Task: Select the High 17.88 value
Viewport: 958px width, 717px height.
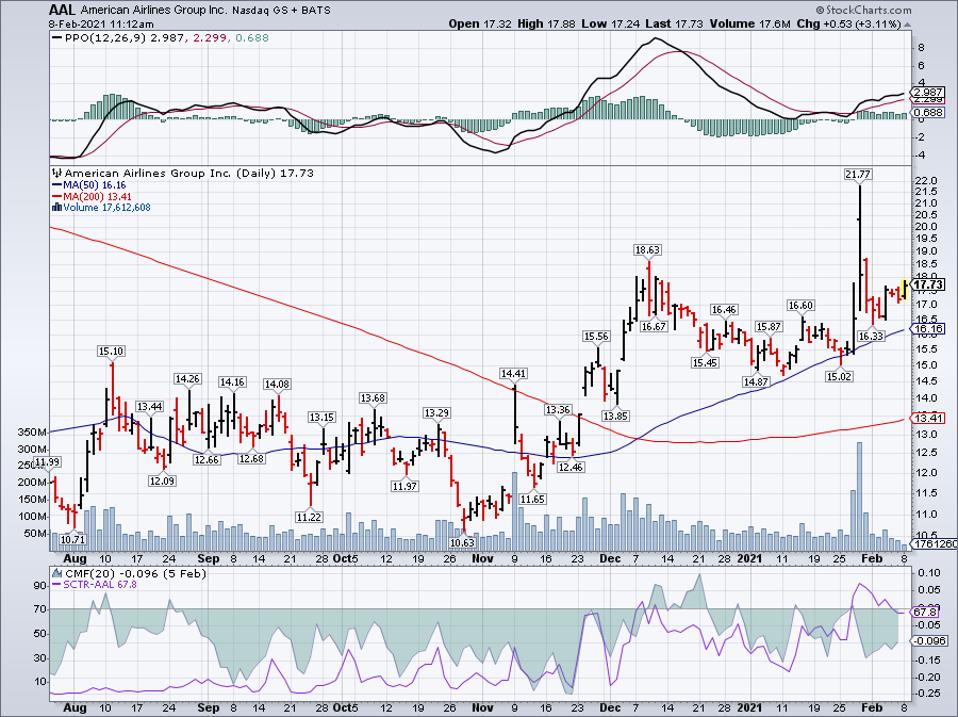Action: 546,24
